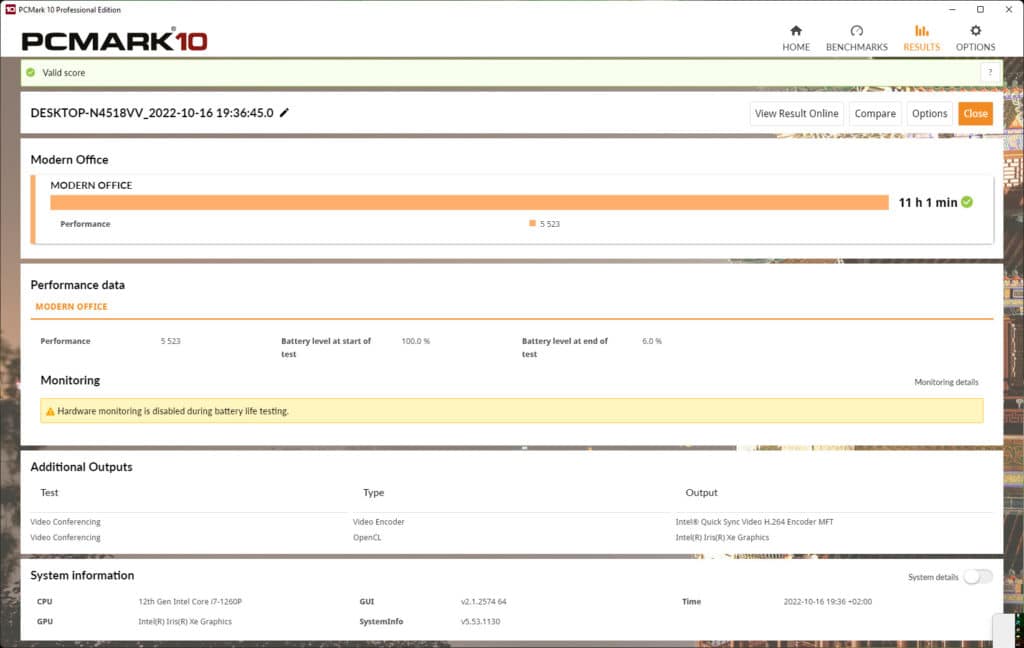Switch to the Benchmarks tab
The height and width of the screenshot is (648, 1024).
(x=856, y=38)
